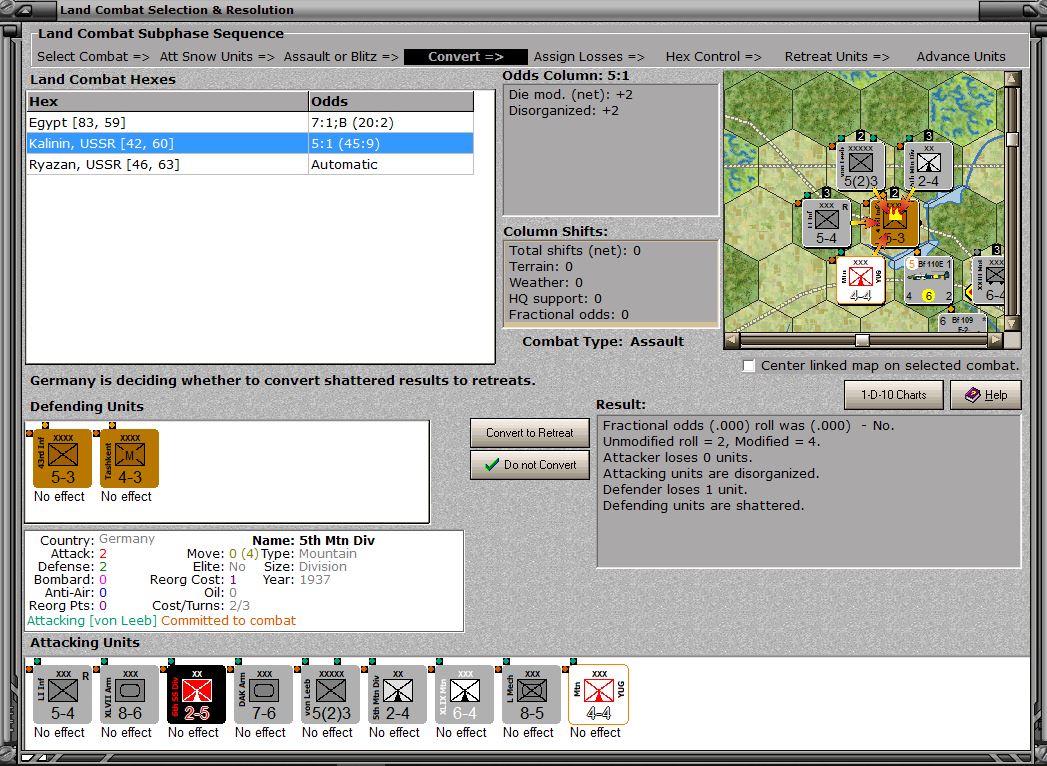Select the 5th Mtn Div 2-4 unit
1047x766 pixels.
coord(397,695)
